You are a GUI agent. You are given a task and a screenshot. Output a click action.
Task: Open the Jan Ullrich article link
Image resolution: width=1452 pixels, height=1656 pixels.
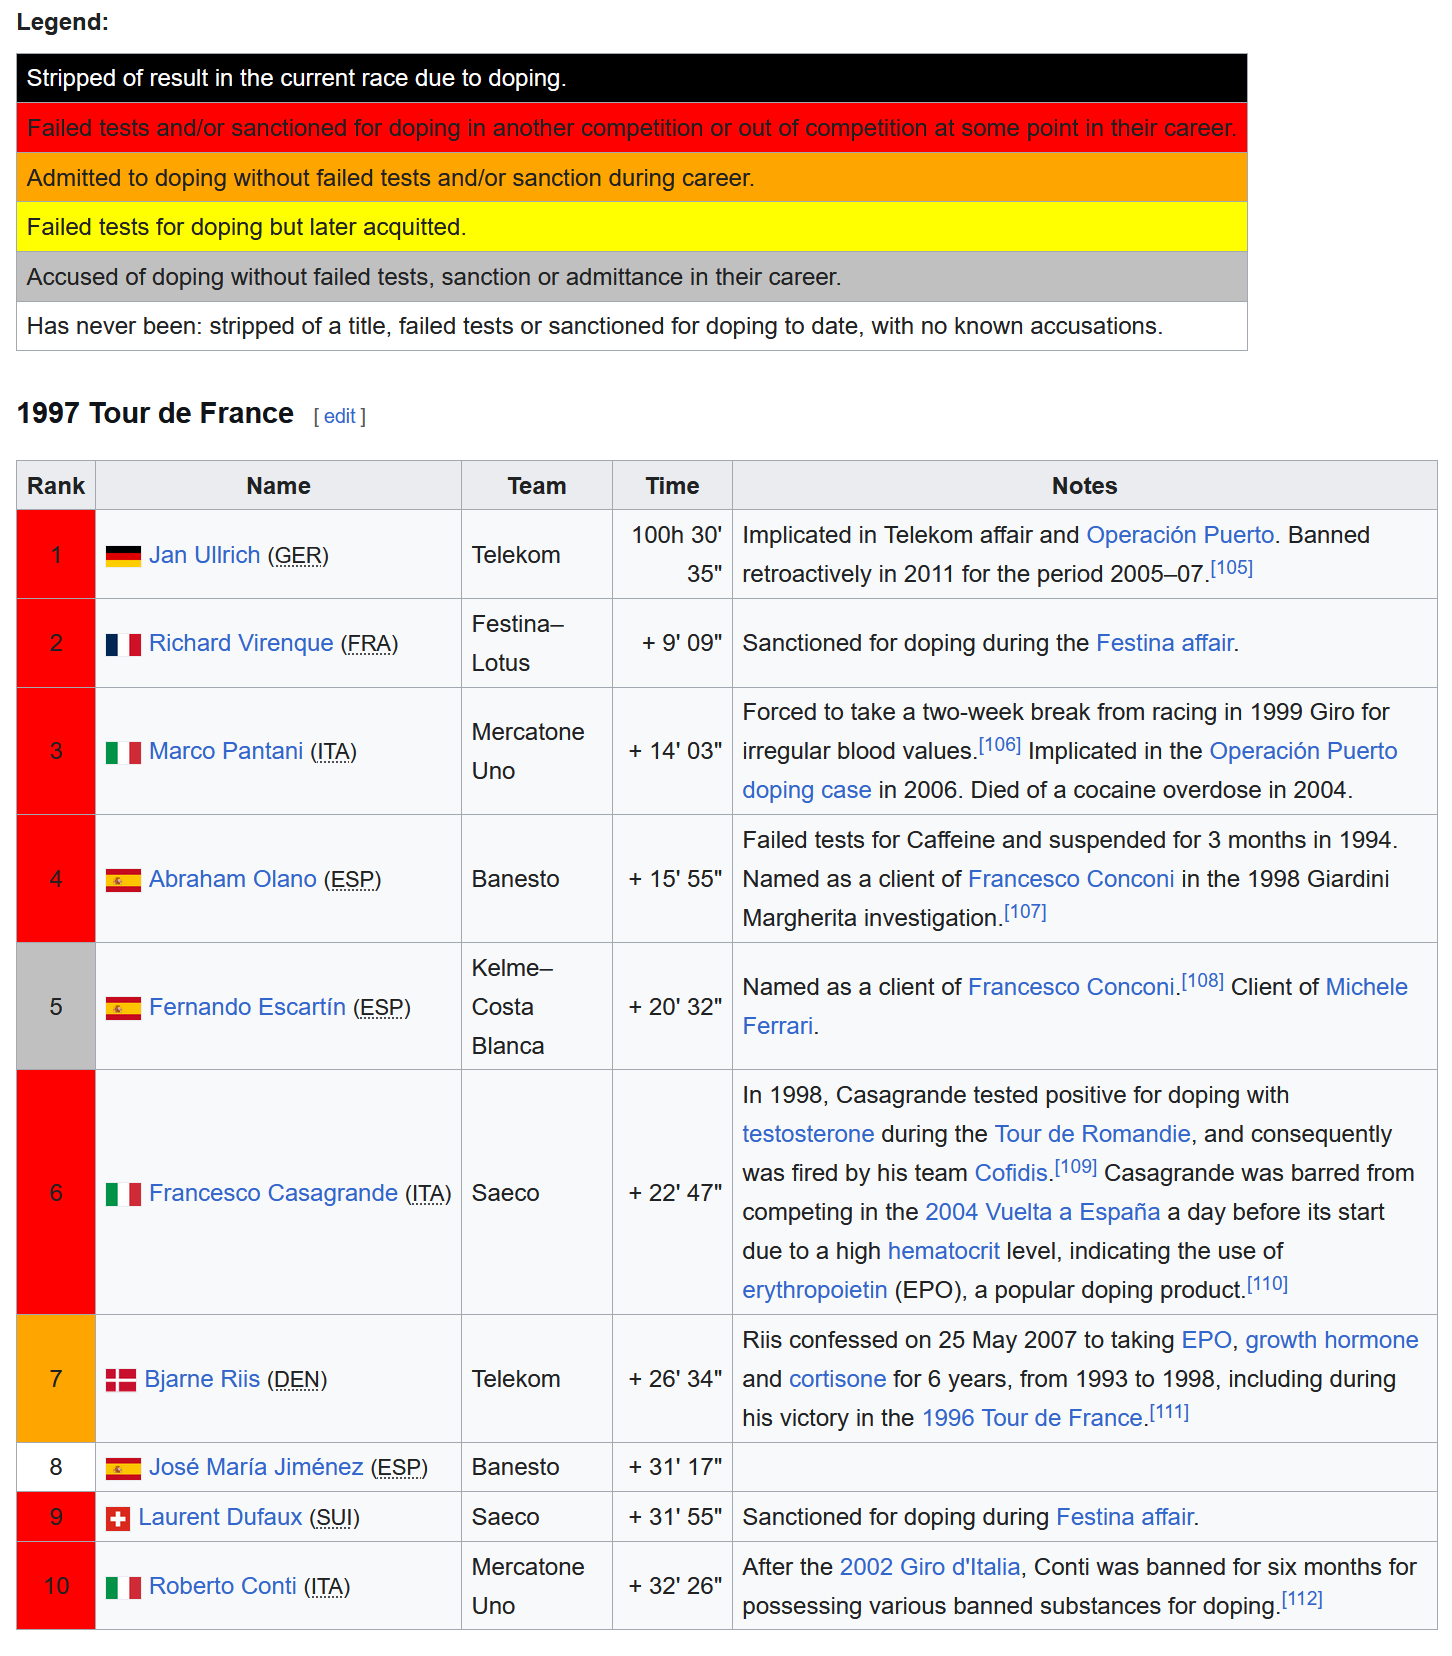[204, 555]
